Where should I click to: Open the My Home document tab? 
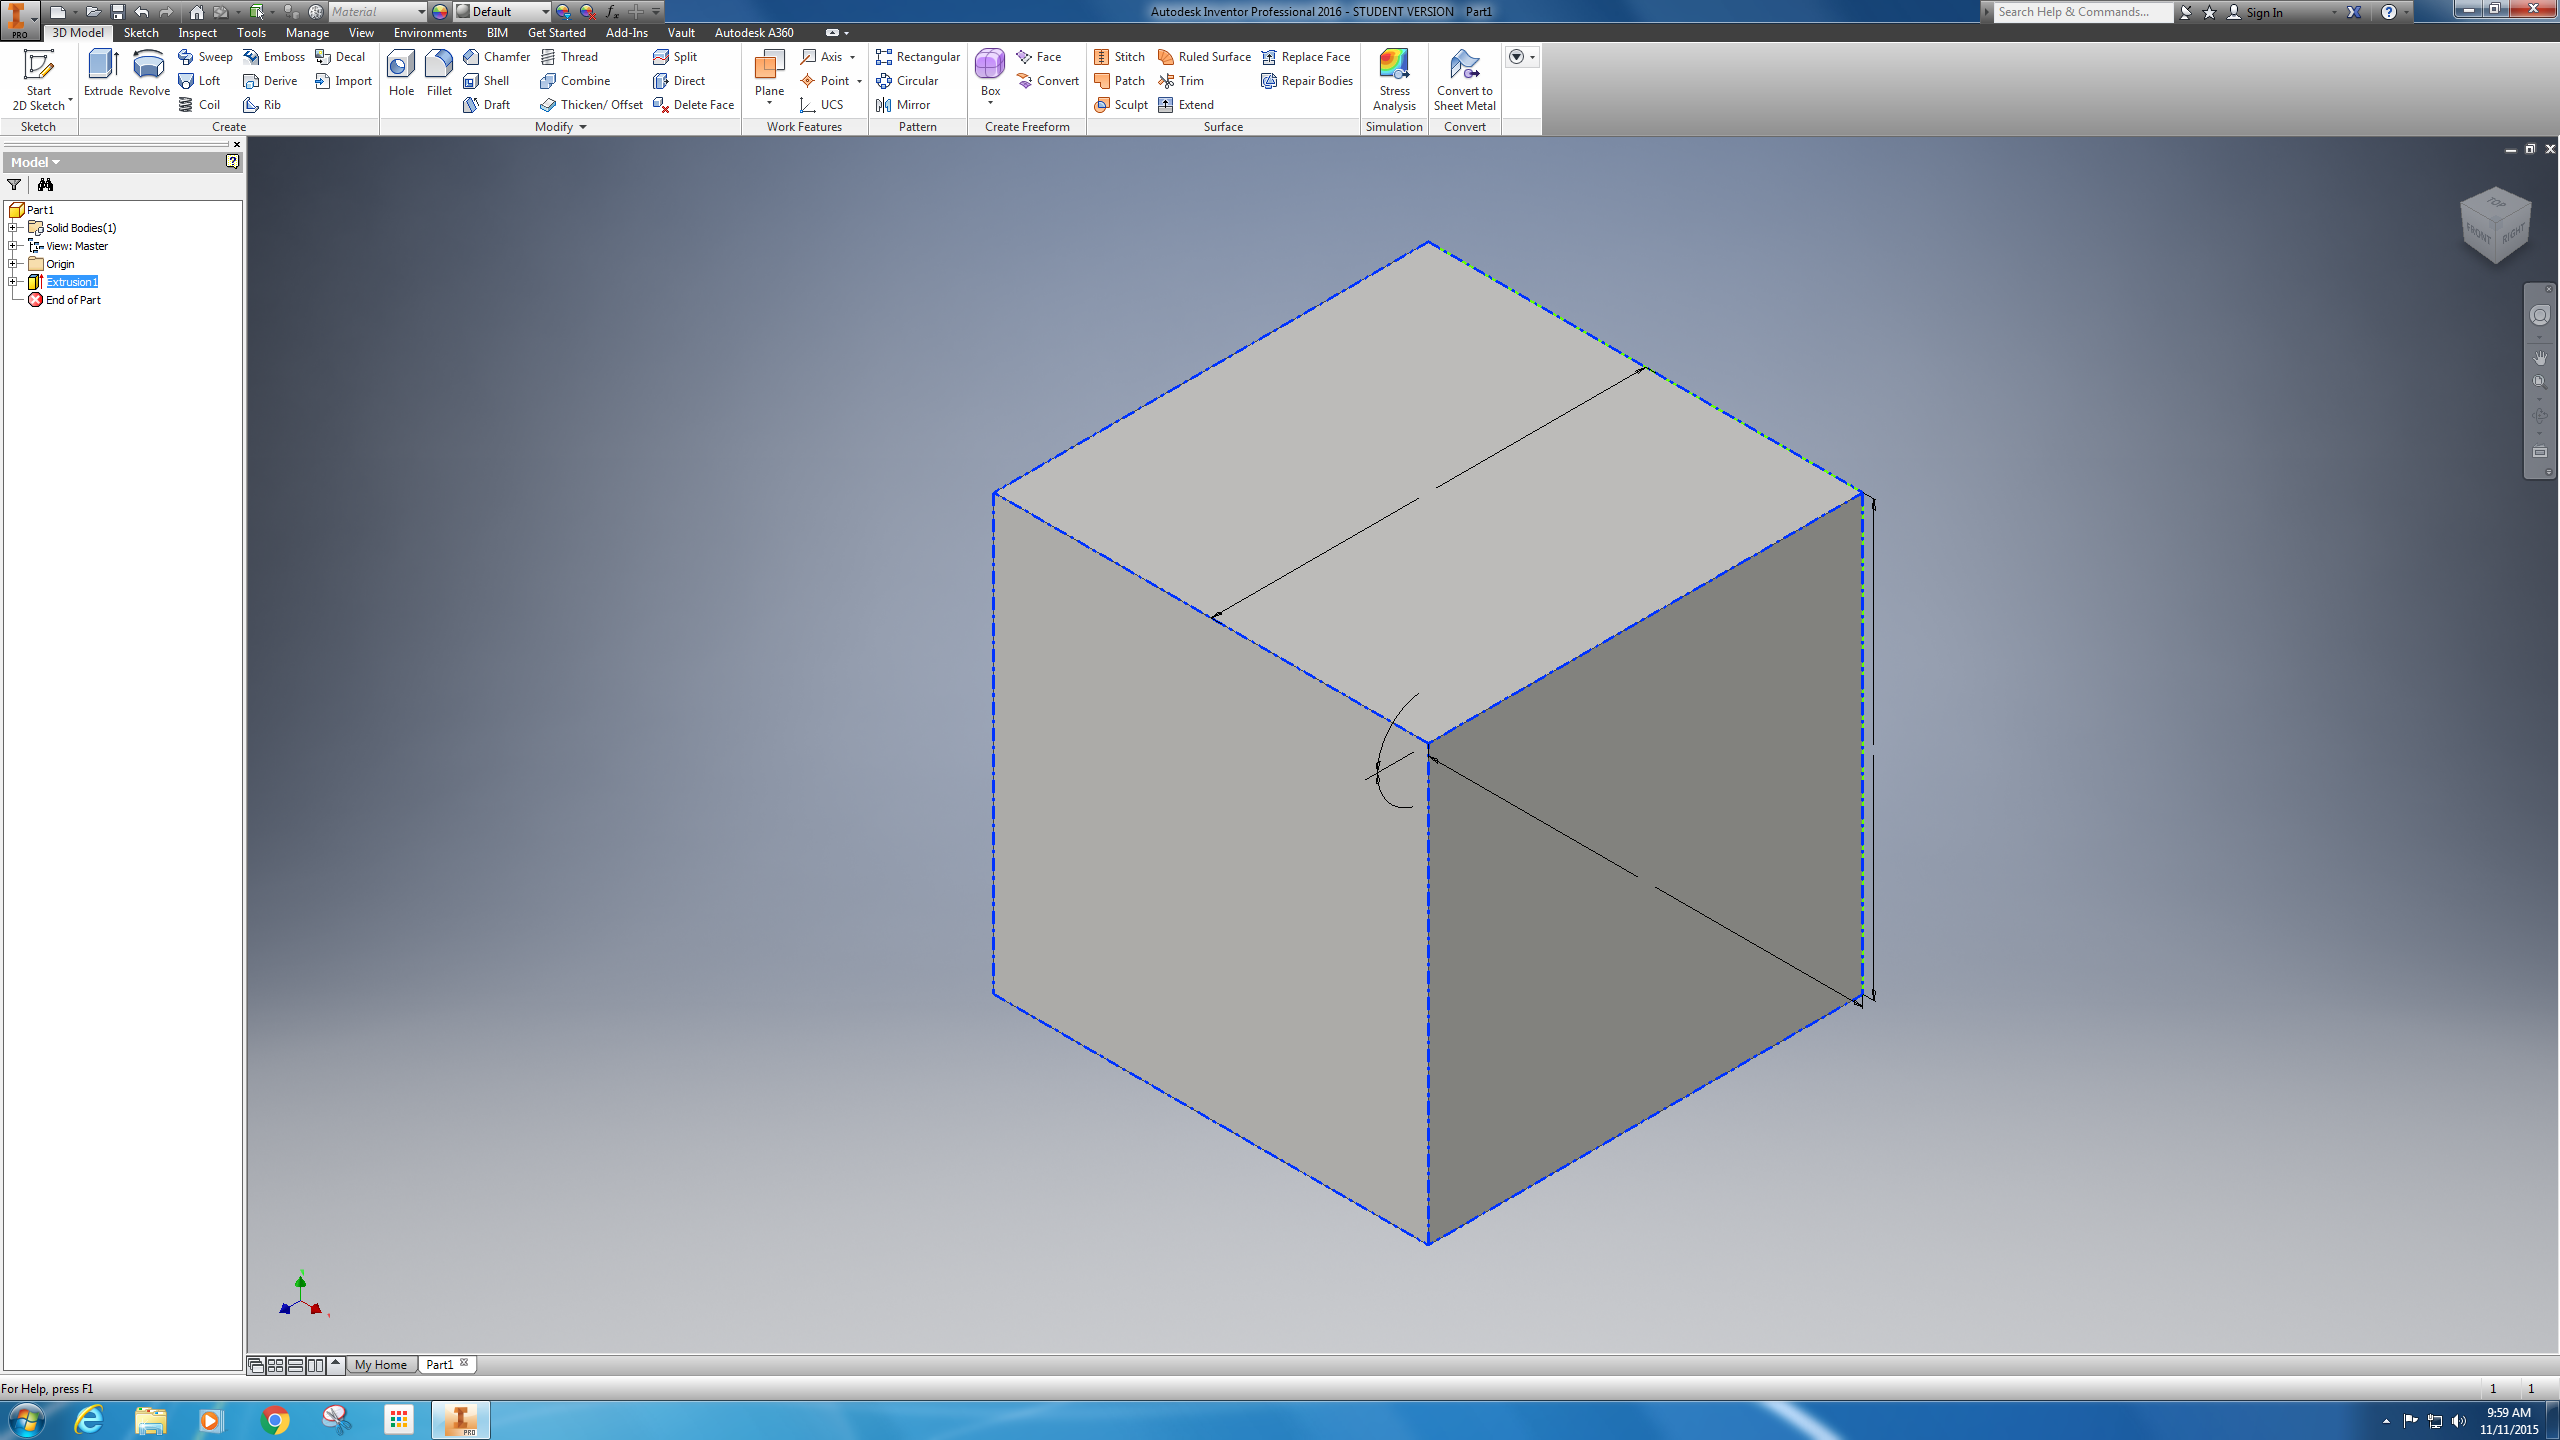coord(381,1364)
